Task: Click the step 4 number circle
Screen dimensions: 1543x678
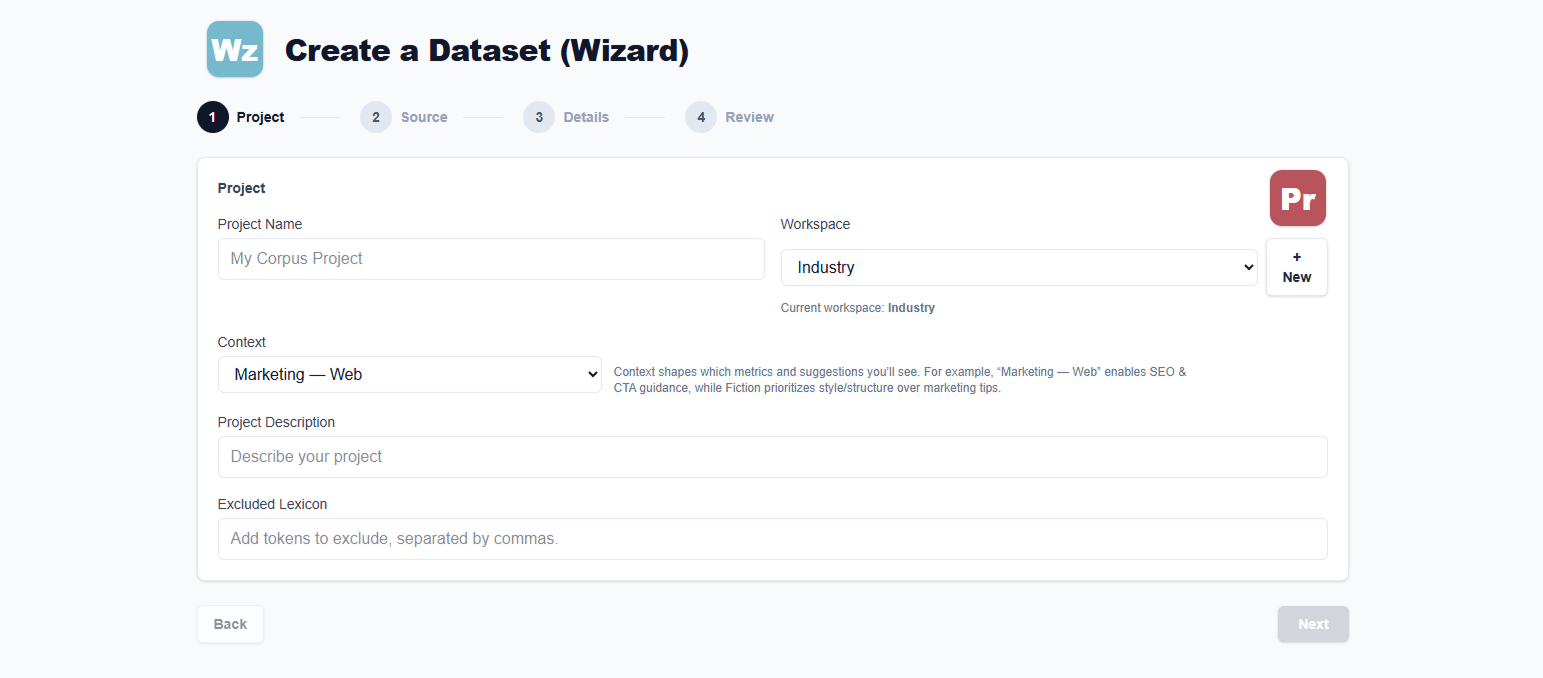Action: click(701, 117)
